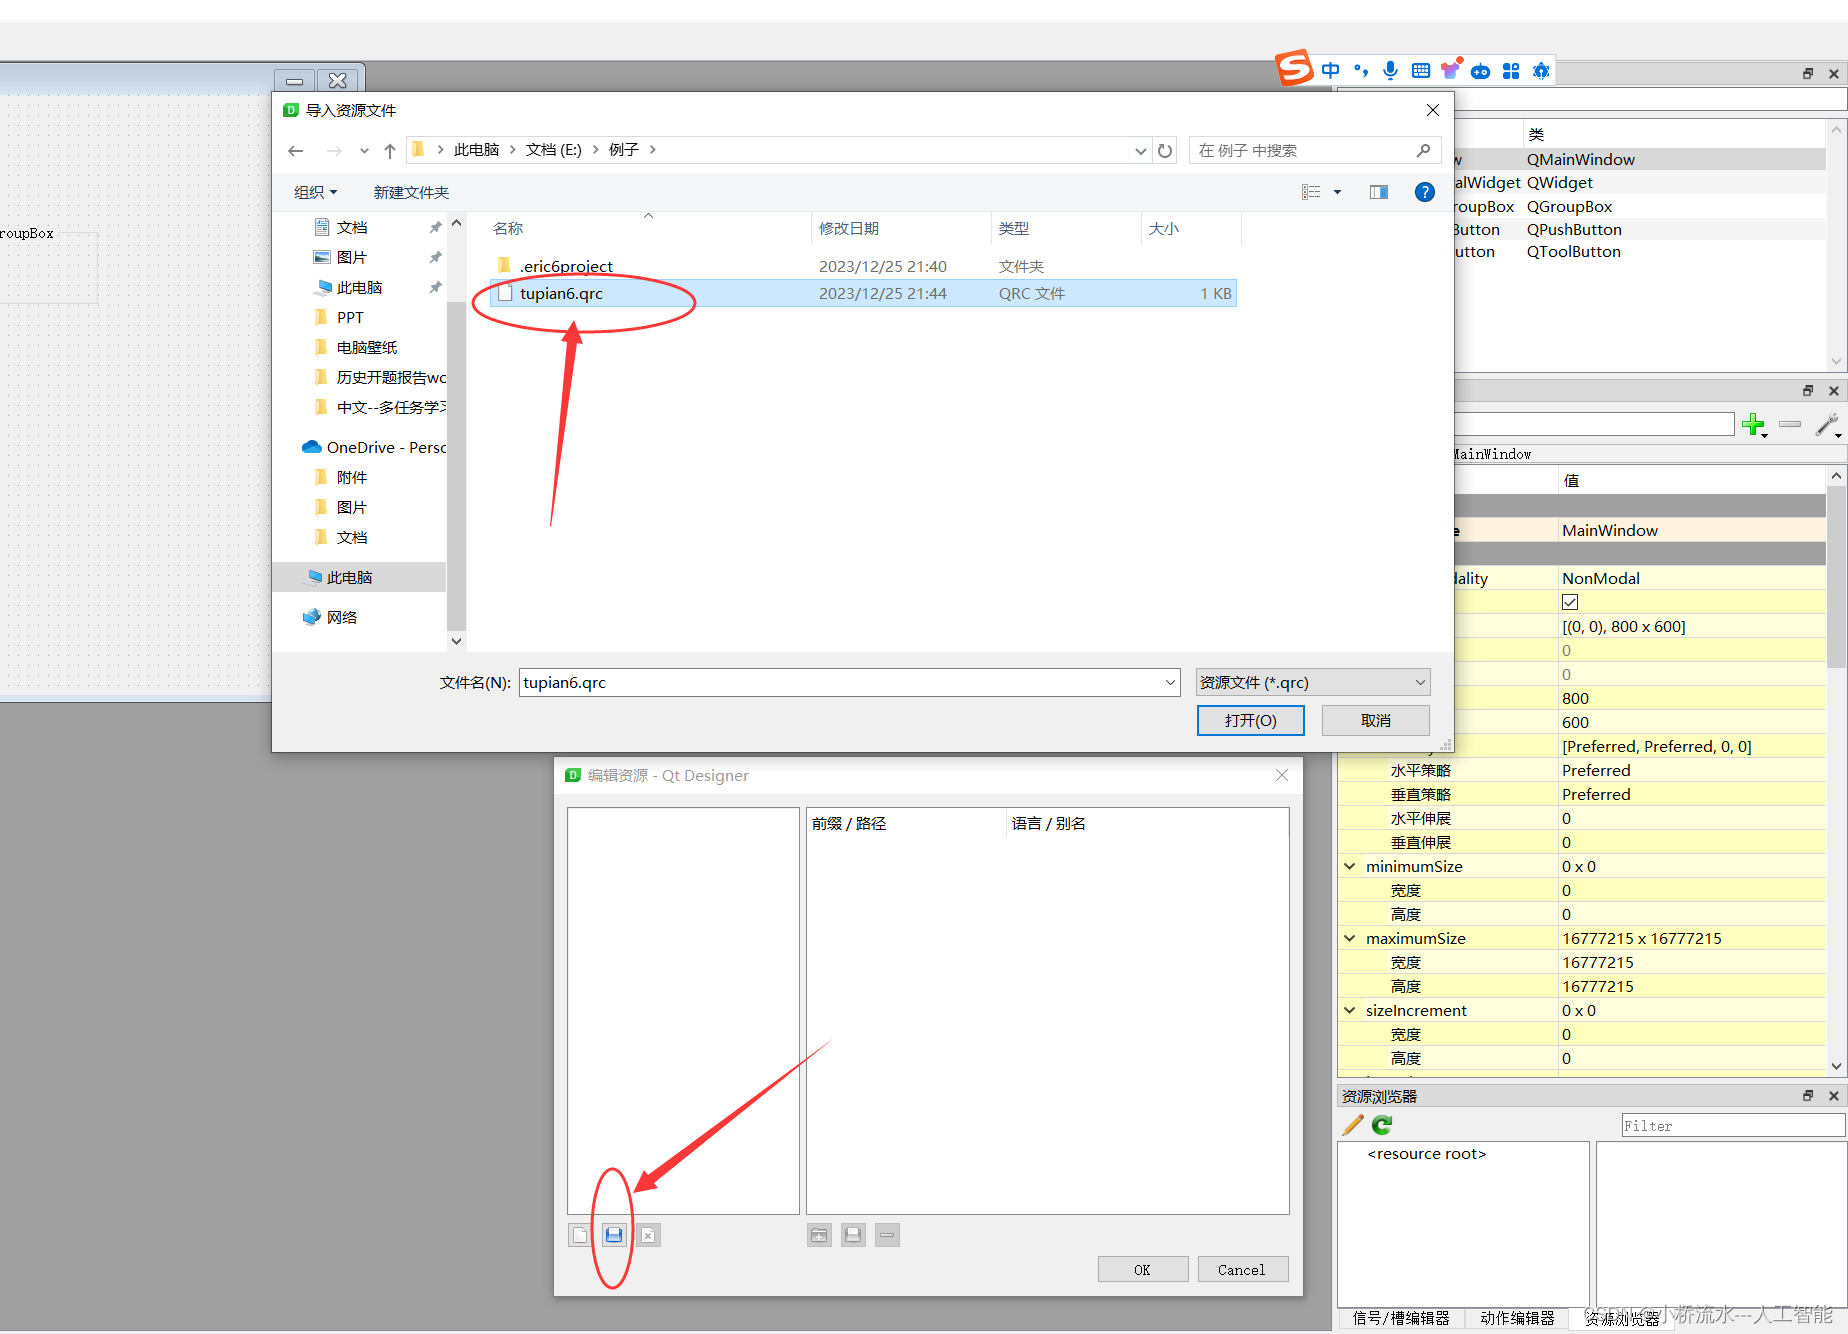
Task: Open the blue help question mark icon
Action: (x=1425, y=192)
